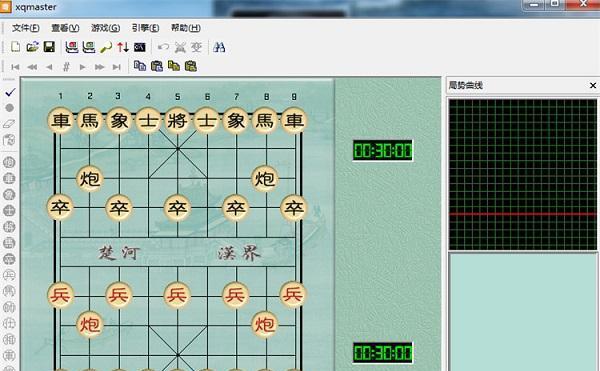Select the red 炮 on column 2
The image size is (600, 371).
(x=90, y=324)
